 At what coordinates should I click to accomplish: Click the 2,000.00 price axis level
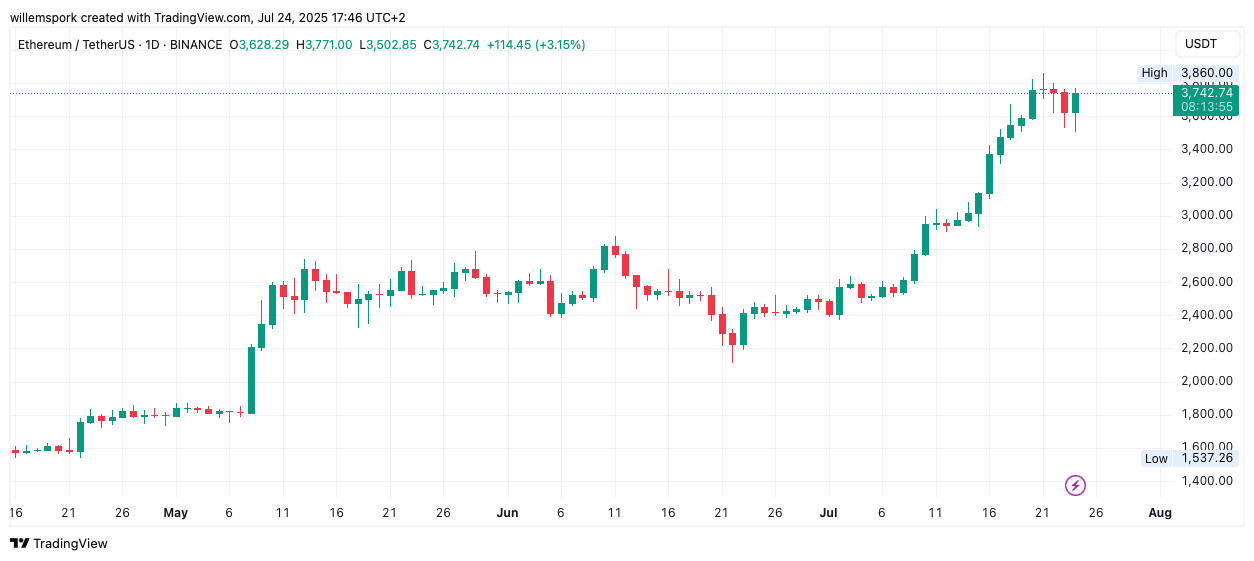pos(1206,381)
